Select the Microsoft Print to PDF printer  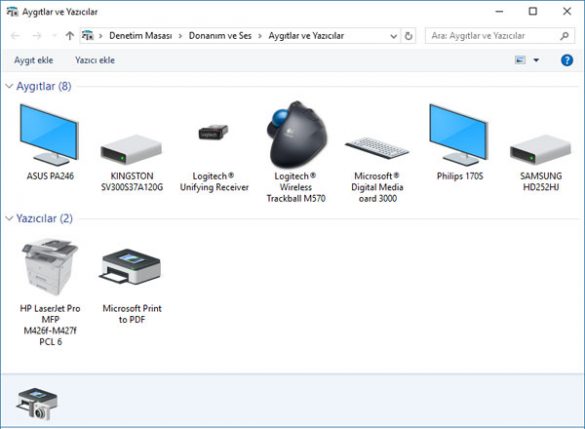point(131,267)
